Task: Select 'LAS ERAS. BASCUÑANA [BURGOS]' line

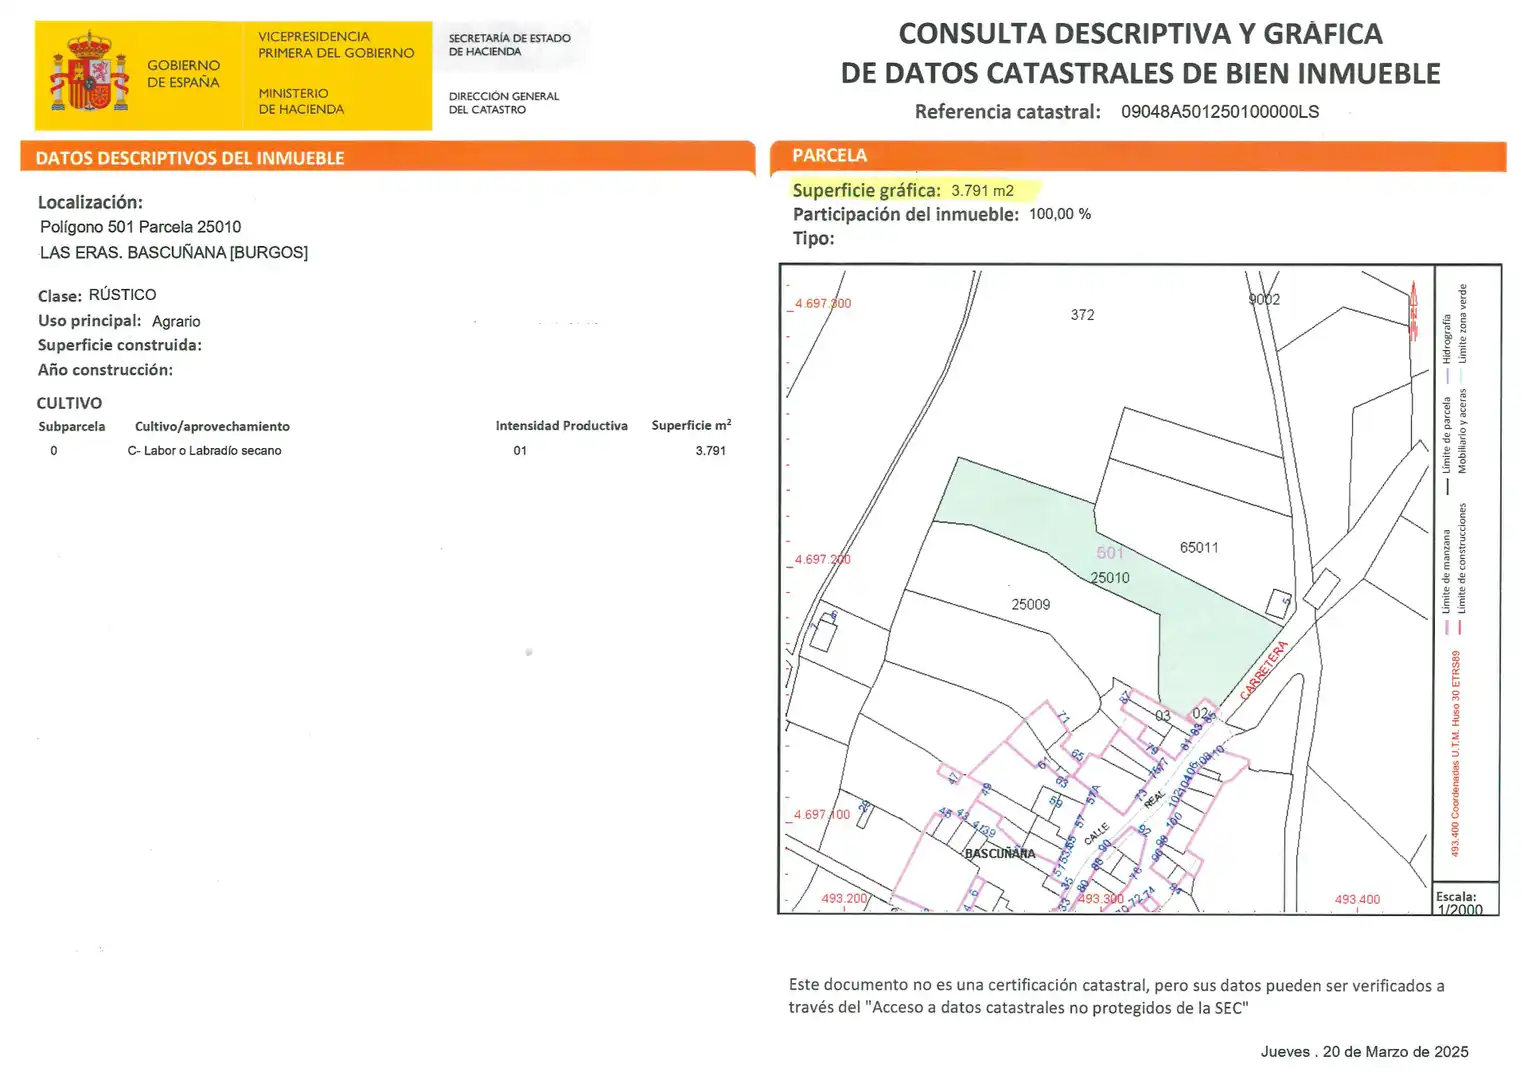Action: coord(174,252)
